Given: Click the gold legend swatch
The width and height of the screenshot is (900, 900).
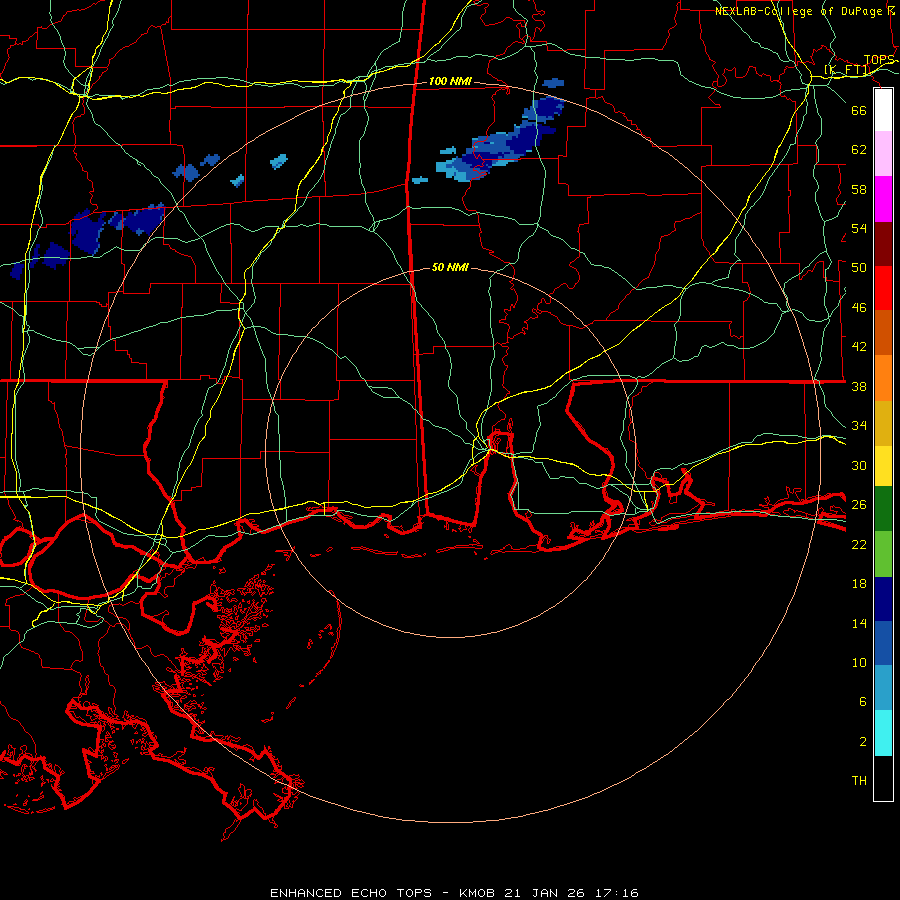Looking at the screenshot, I should (883, 423).
